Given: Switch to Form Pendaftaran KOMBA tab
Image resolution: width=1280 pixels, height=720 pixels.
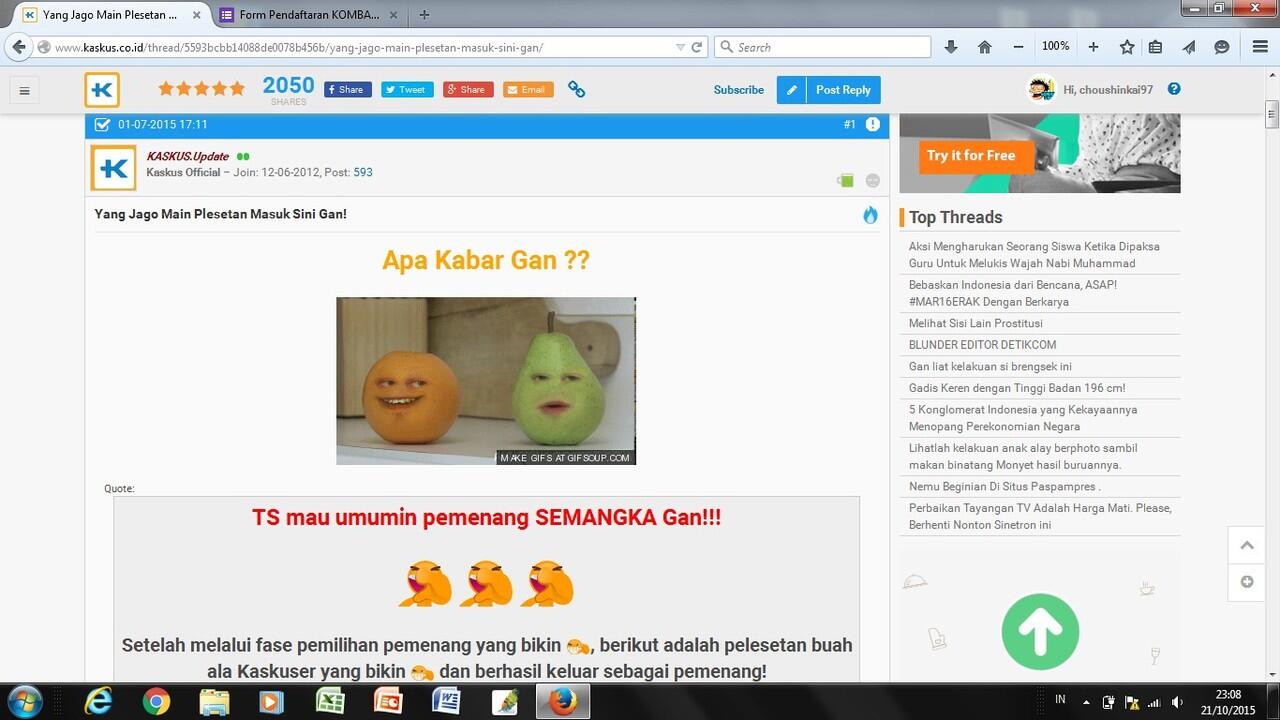Looking at the screenshot, I should point(309,15).
